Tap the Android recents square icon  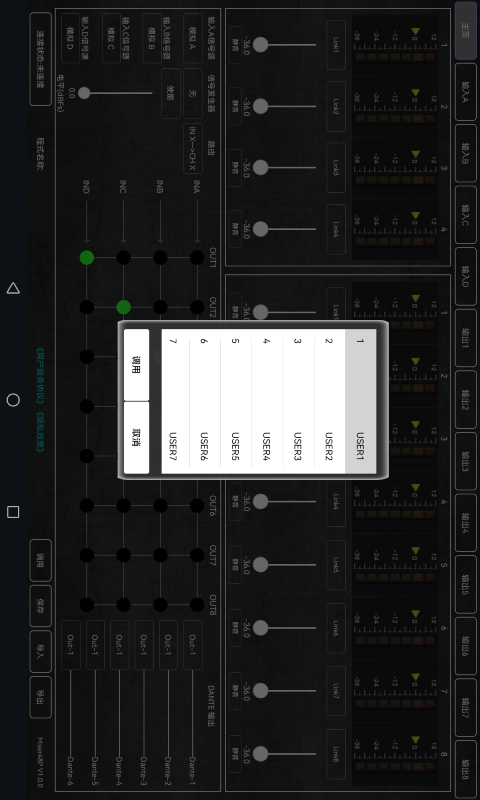pos(13,512)
